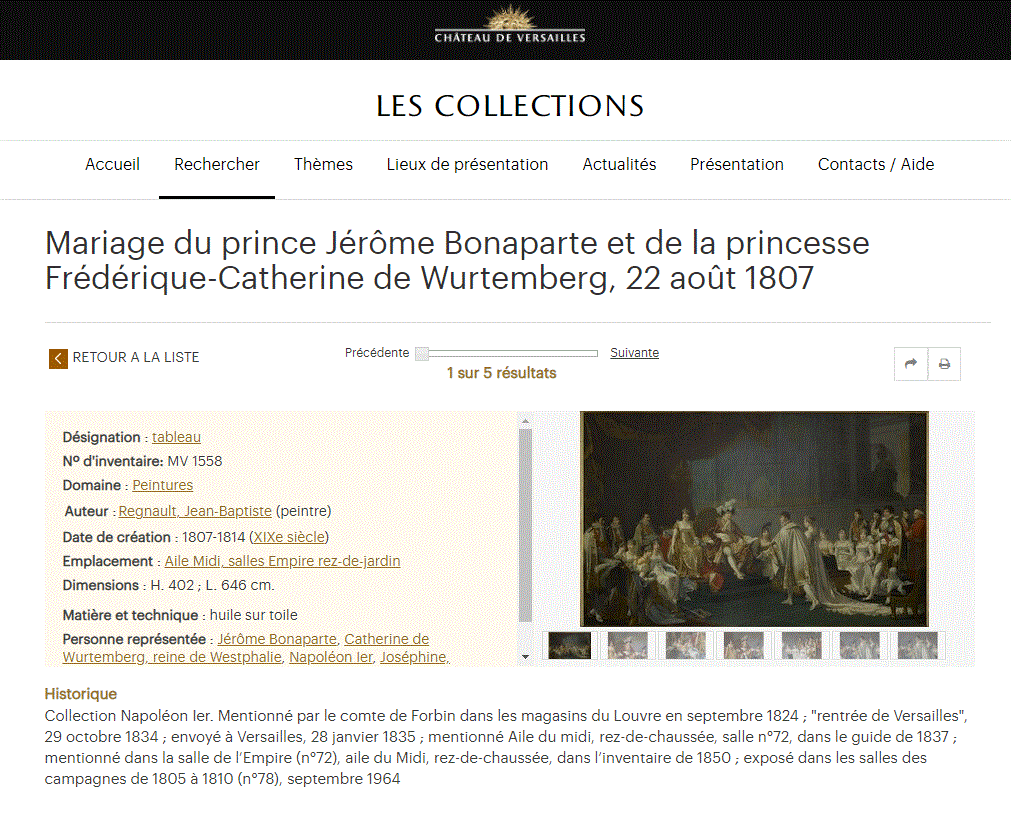
Task: Go to Thèmes in navigation menu
Action: pyautogui.click(x=323, y=164)
